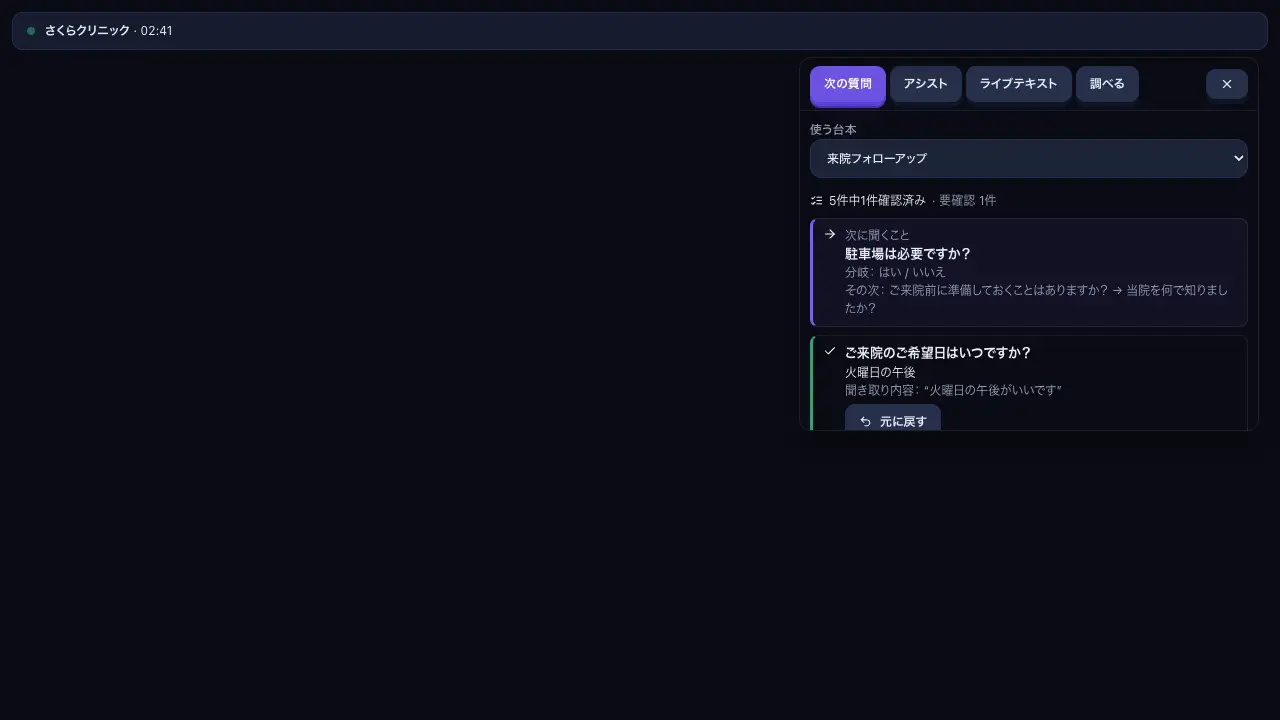Image resolution: width=1280 pixels, height=720 pixels.
Task: Click the 聞き取り内容 transcript quote line
Action: (953, 390)
